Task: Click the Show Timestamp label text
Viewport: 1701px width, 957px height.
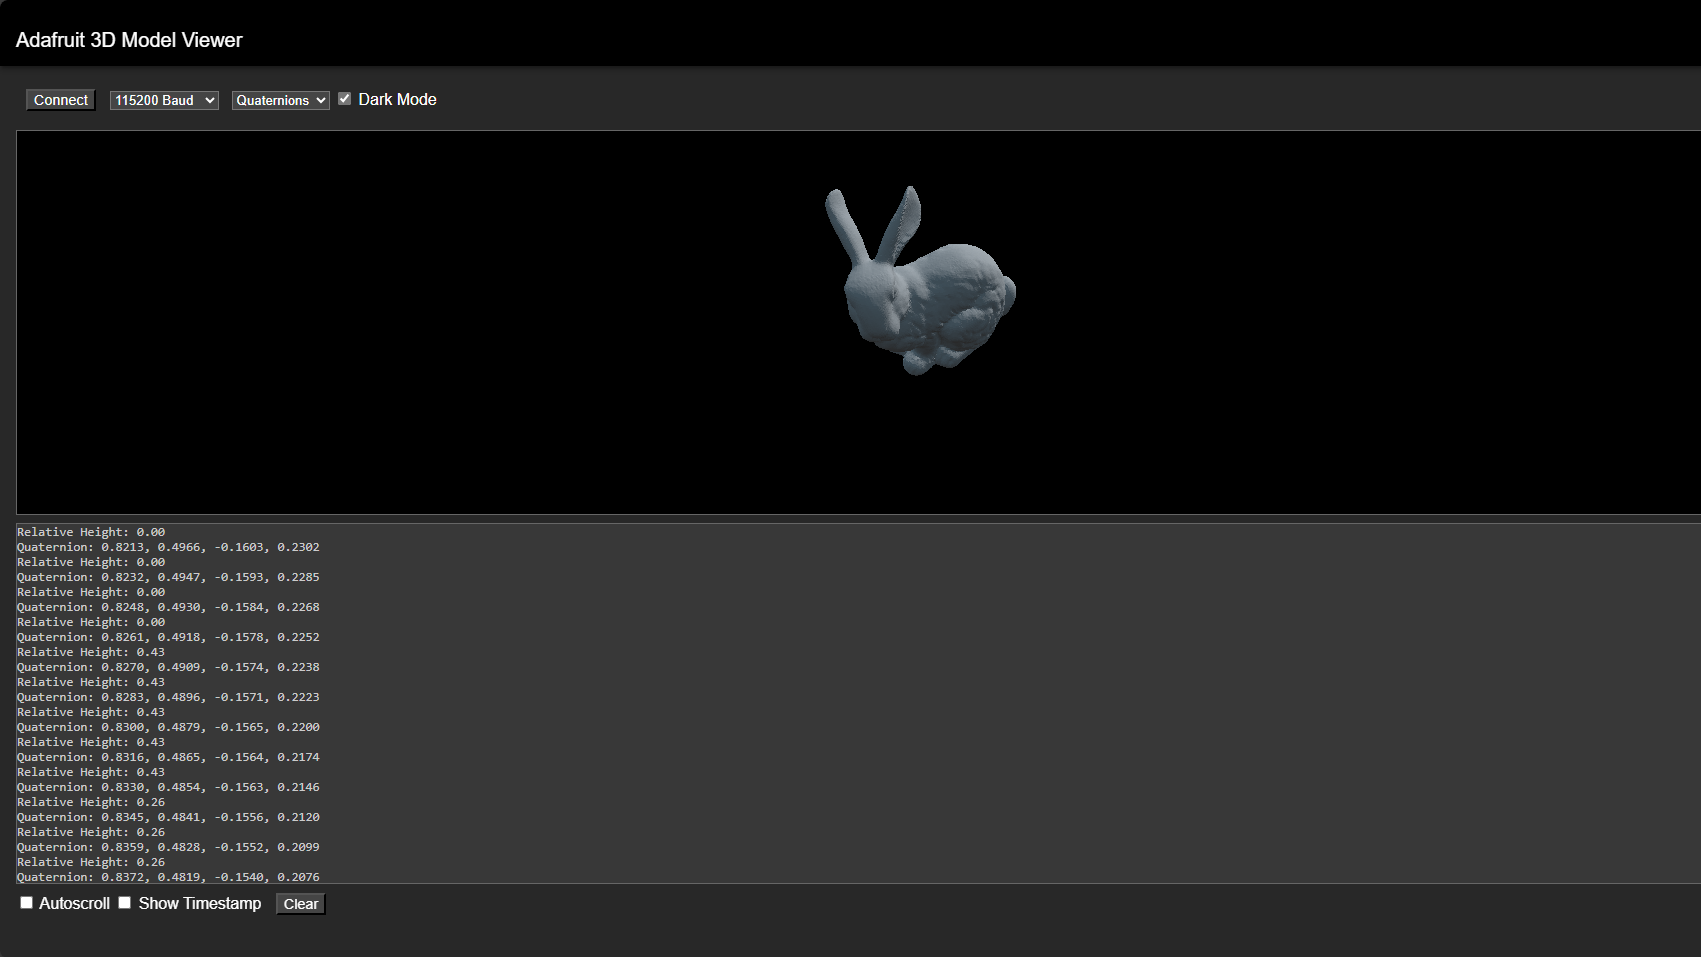Action: 199,903
